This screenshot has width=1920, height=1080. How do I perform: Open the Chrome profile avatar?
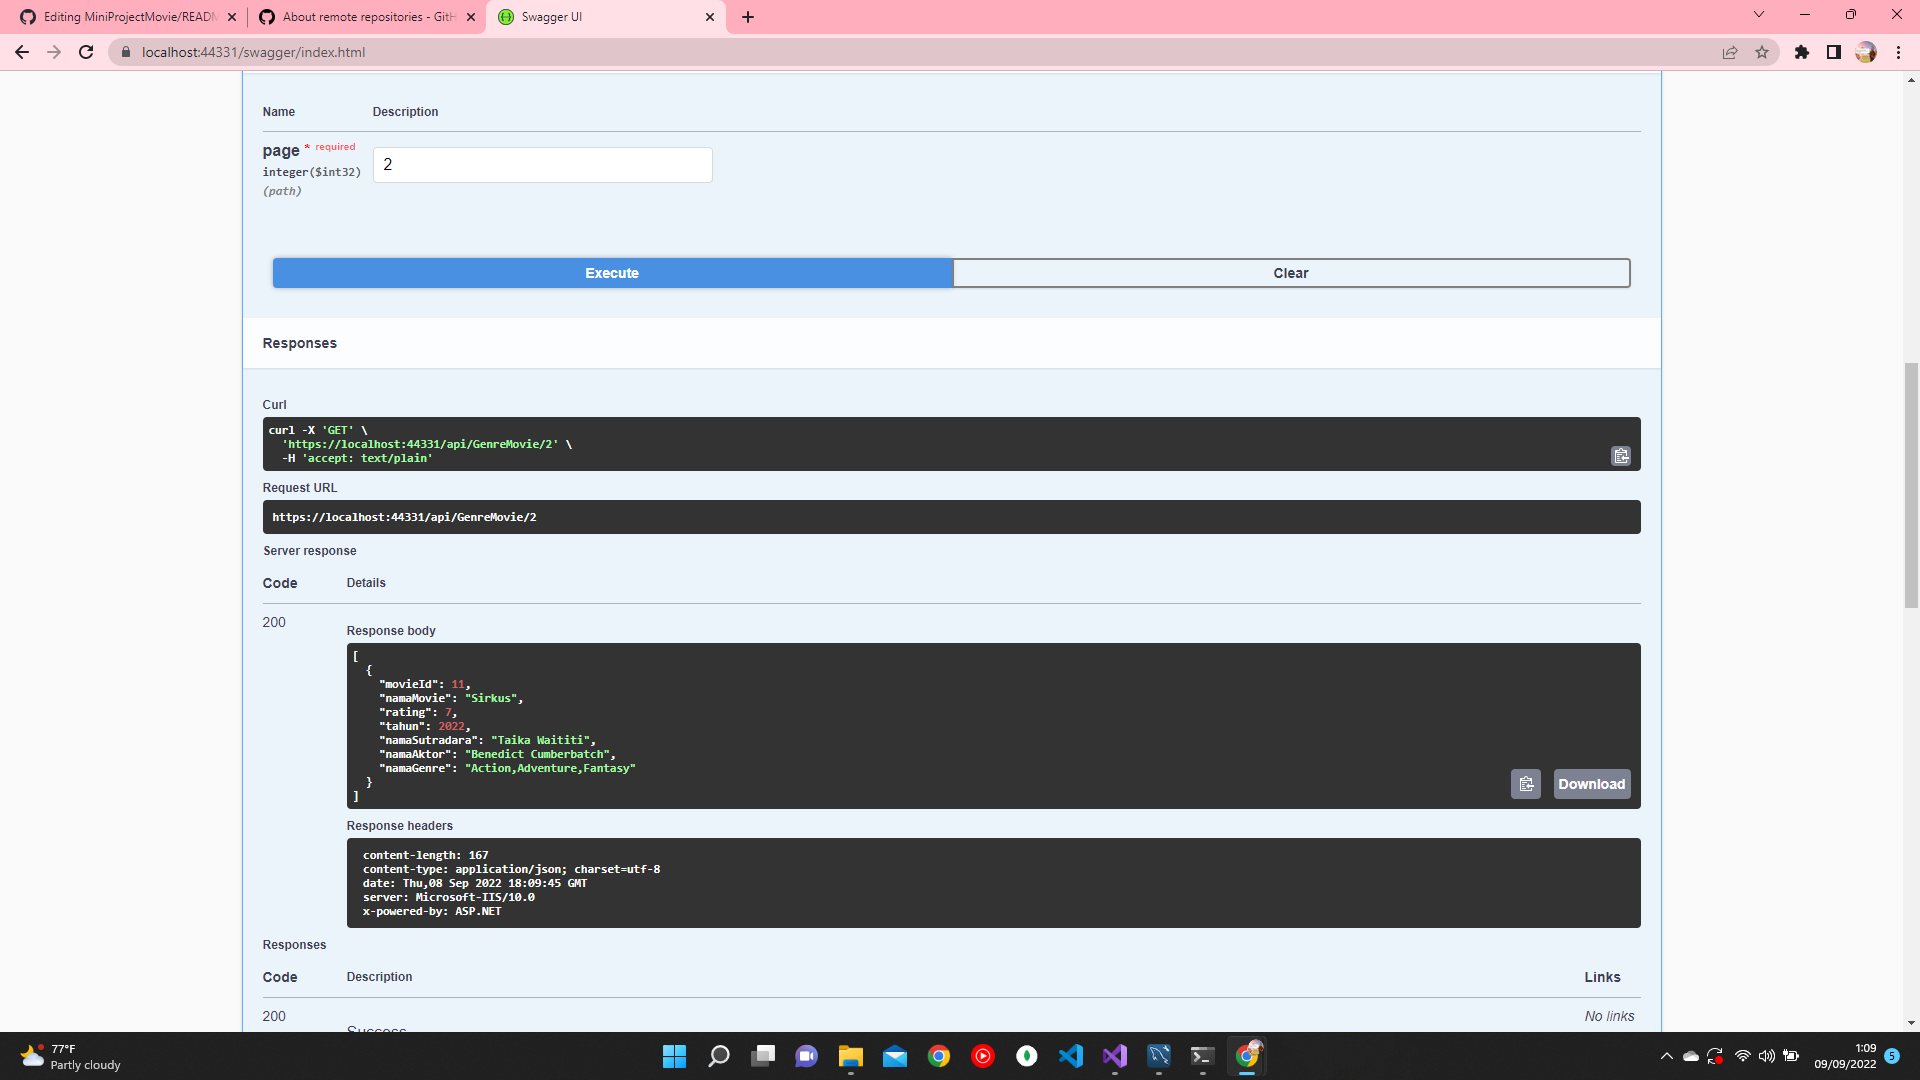click(x=1866, y=52)
